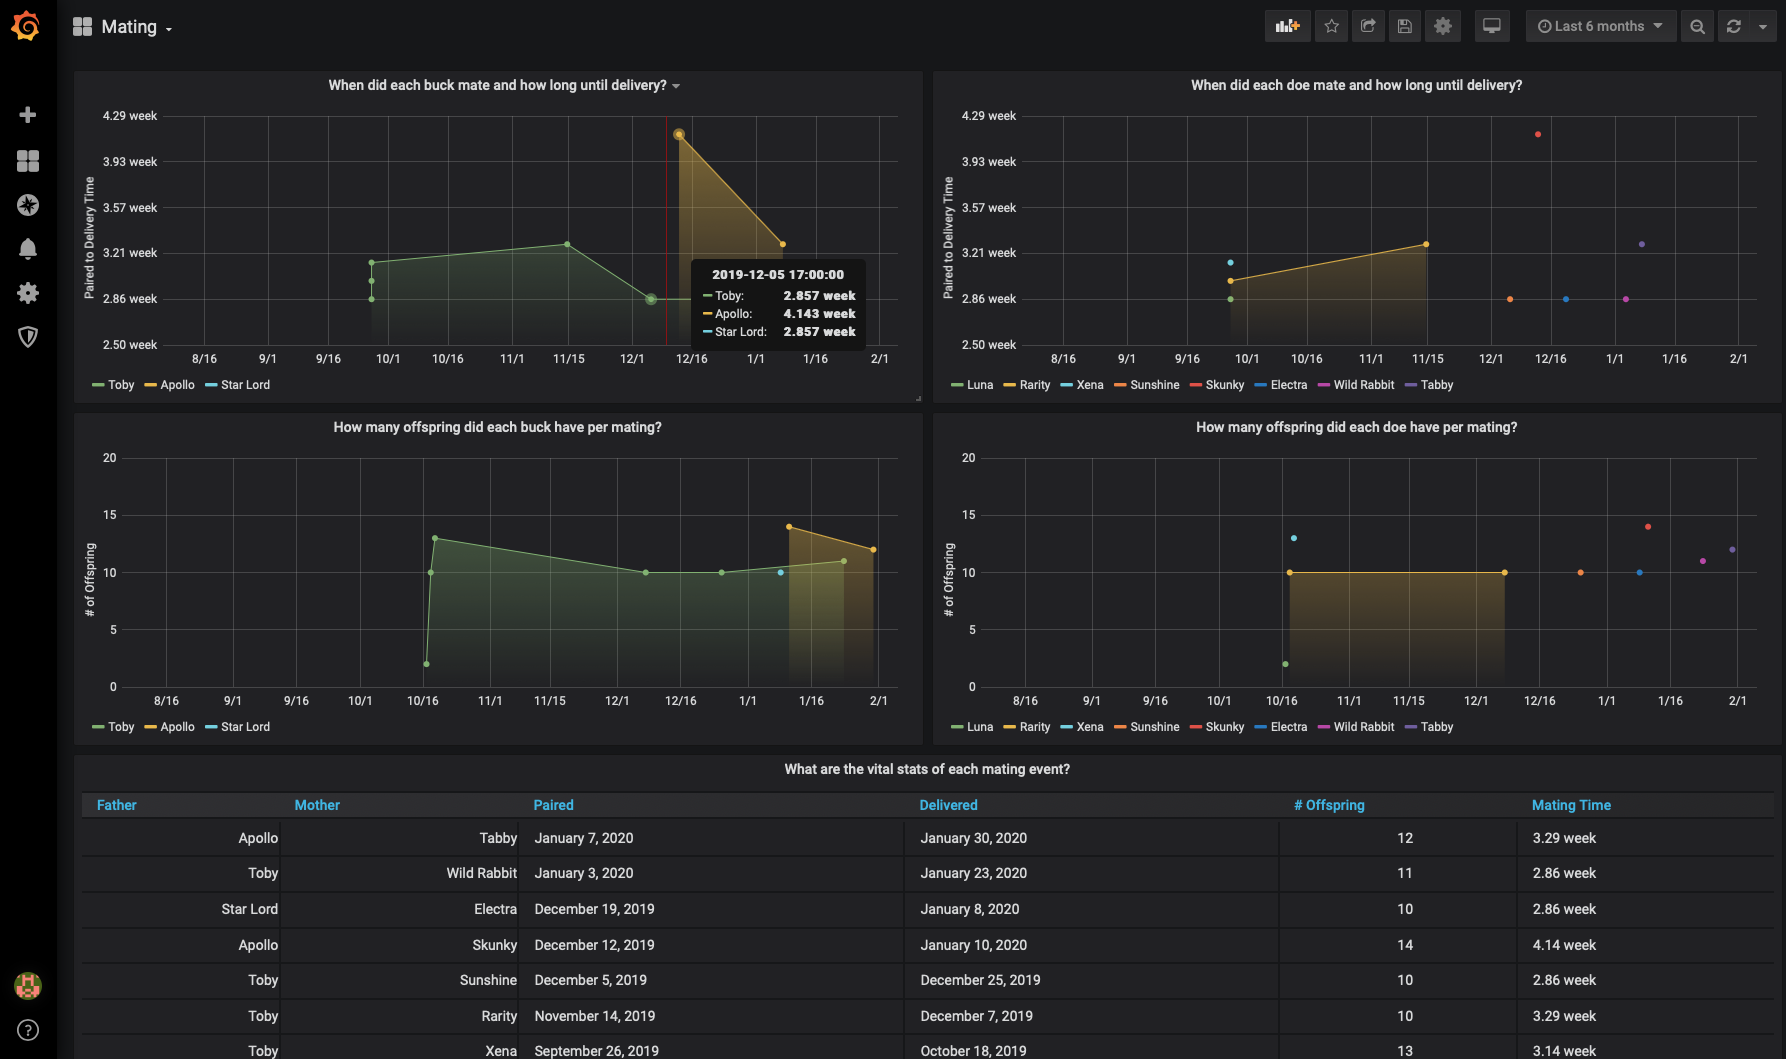Toggle Luna series in doe offspring legend
This screenshot has height=1059, width=1786.
980,727
